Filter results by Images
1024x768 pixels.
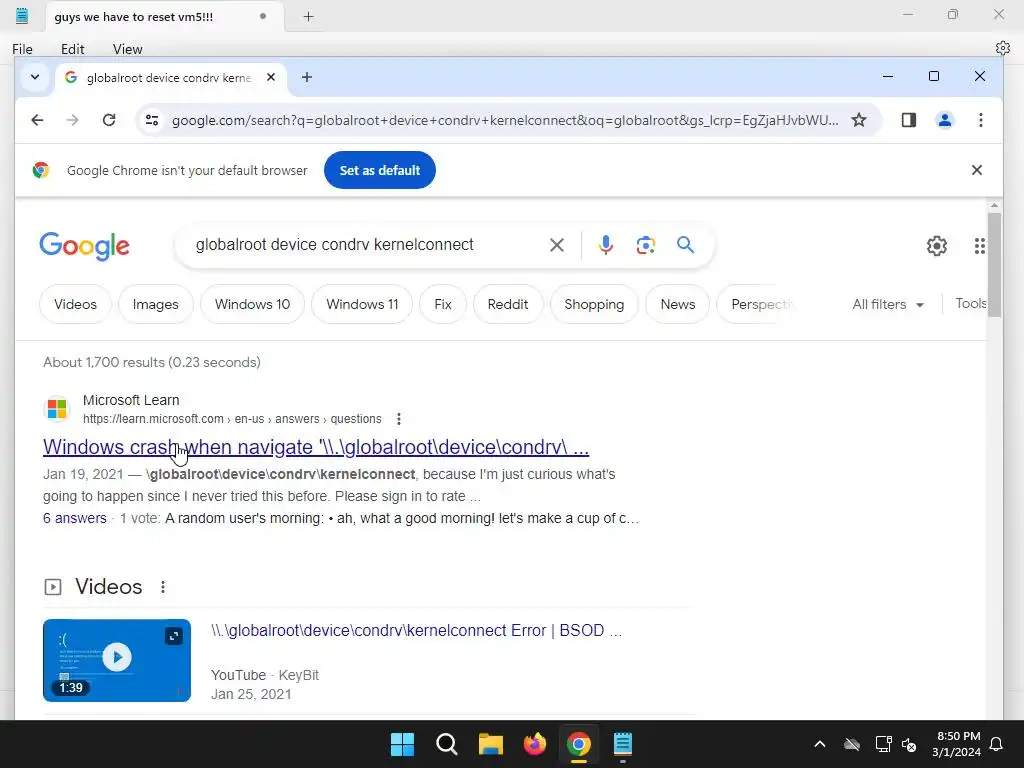click(x=155, y=304)
